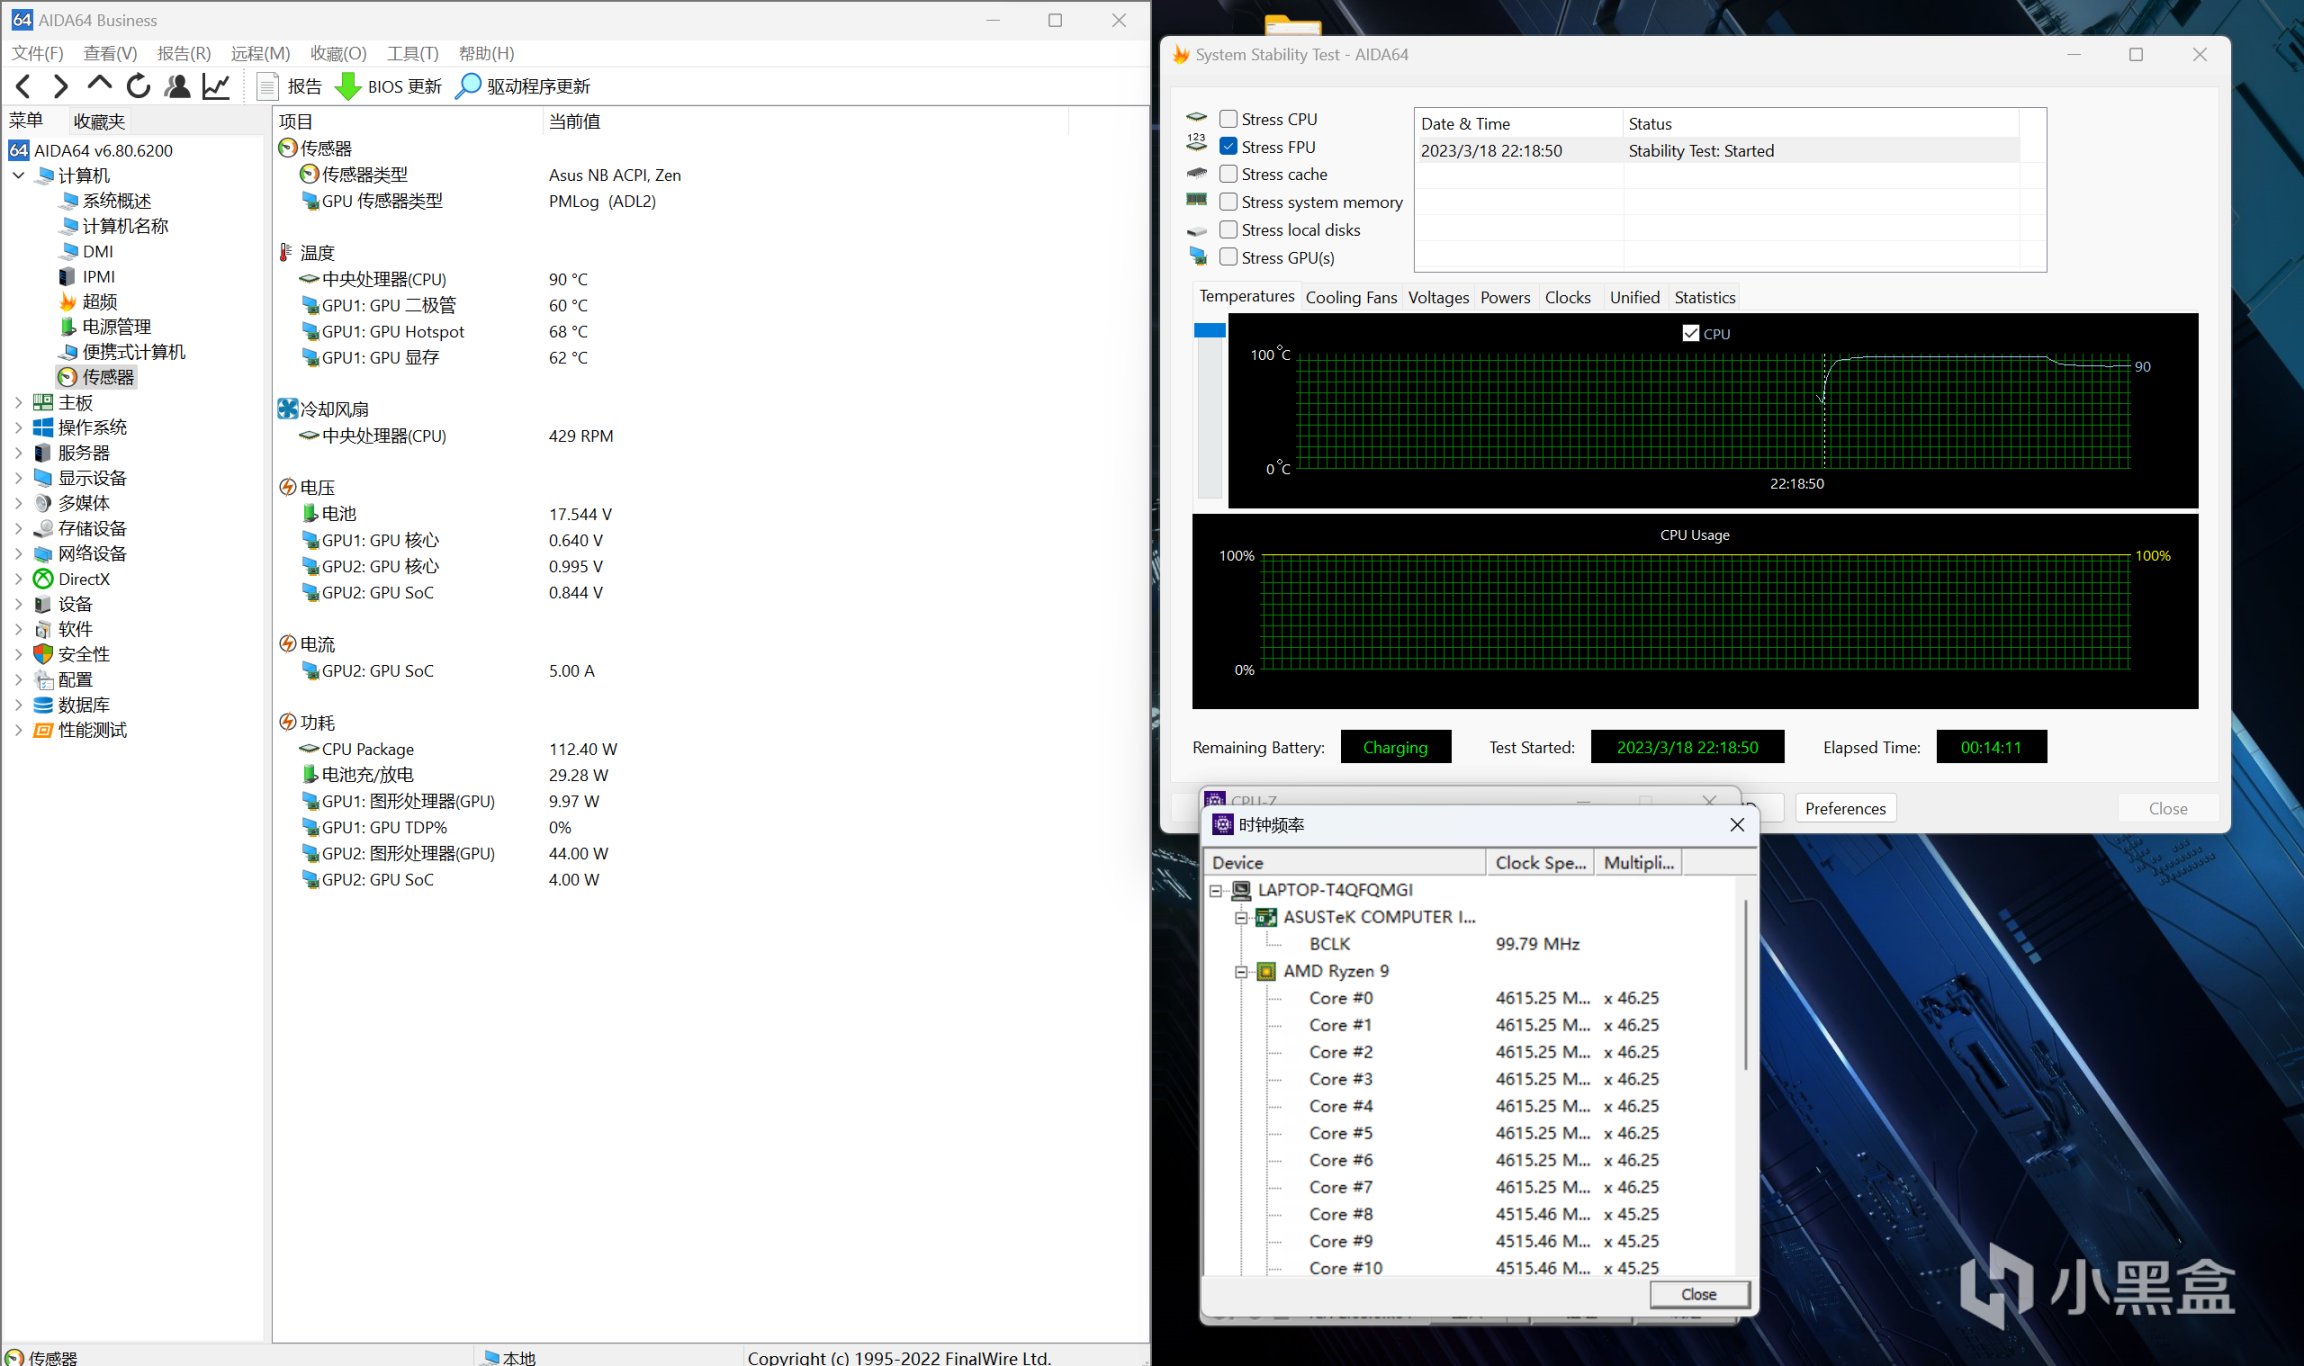Screen dimensions: 2304x1366
Task: Click the blue temperature graph scale slider
Action: point(1210,330)
